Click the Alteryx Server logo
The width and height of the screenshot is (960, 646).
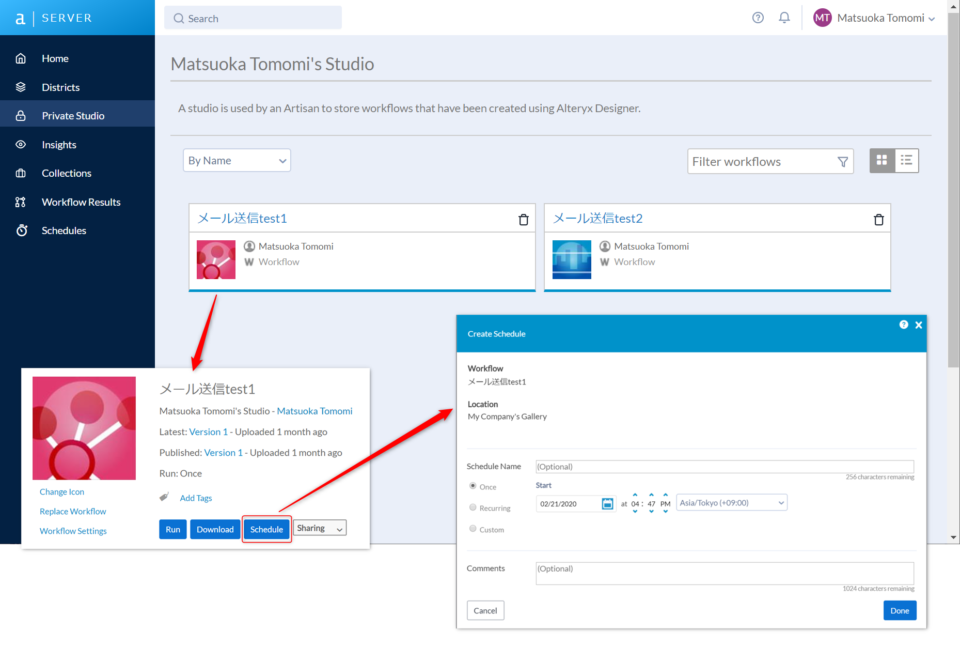click(x=53, y=18)
